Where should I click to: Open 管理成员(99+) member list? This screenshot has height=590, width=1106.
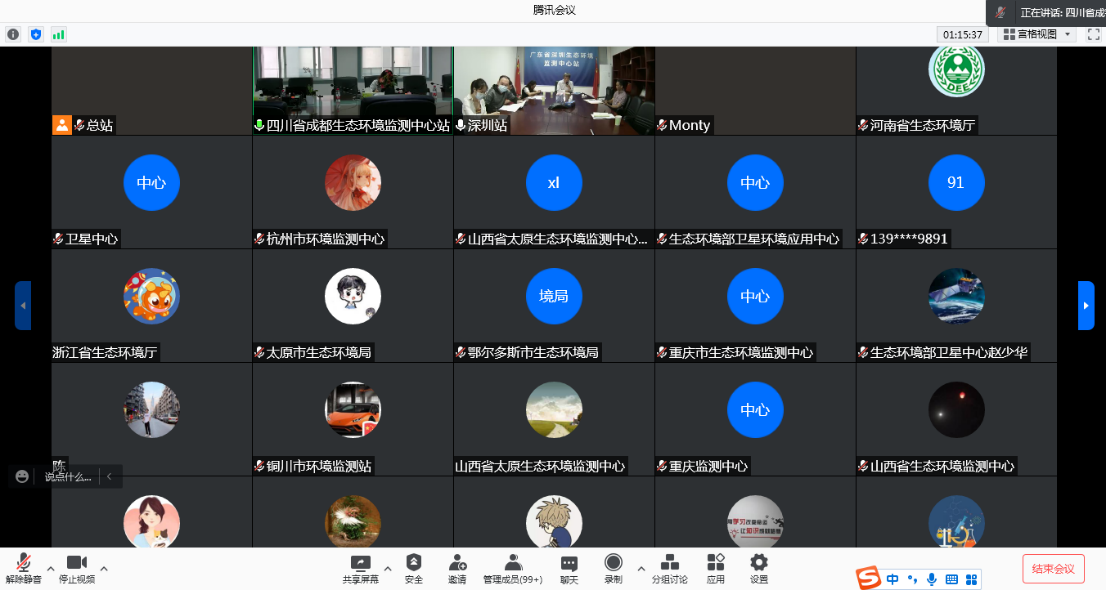[513, 569]
